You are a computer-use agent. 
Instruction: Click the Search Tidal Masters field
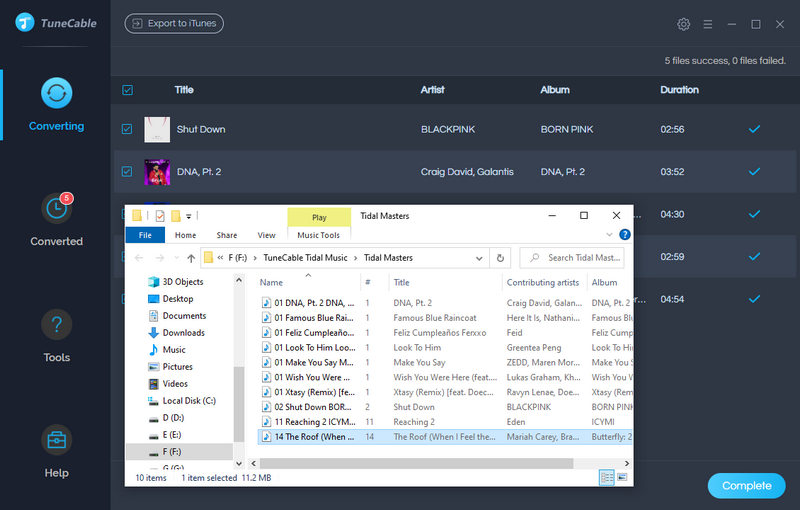pos(571,258)
